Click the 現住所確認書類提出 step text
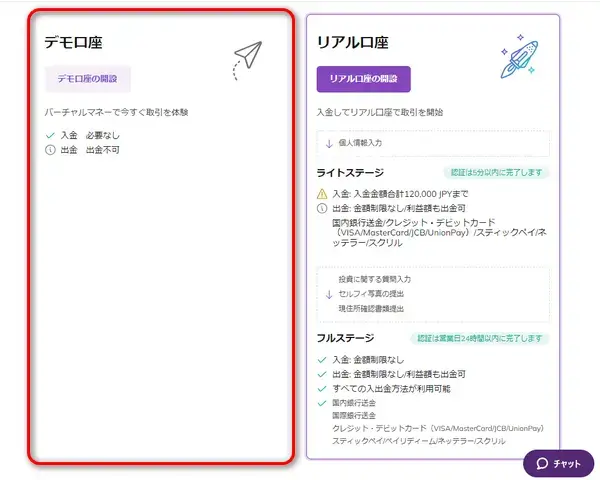This screenshot has height=480, width=600. [371, 309]
